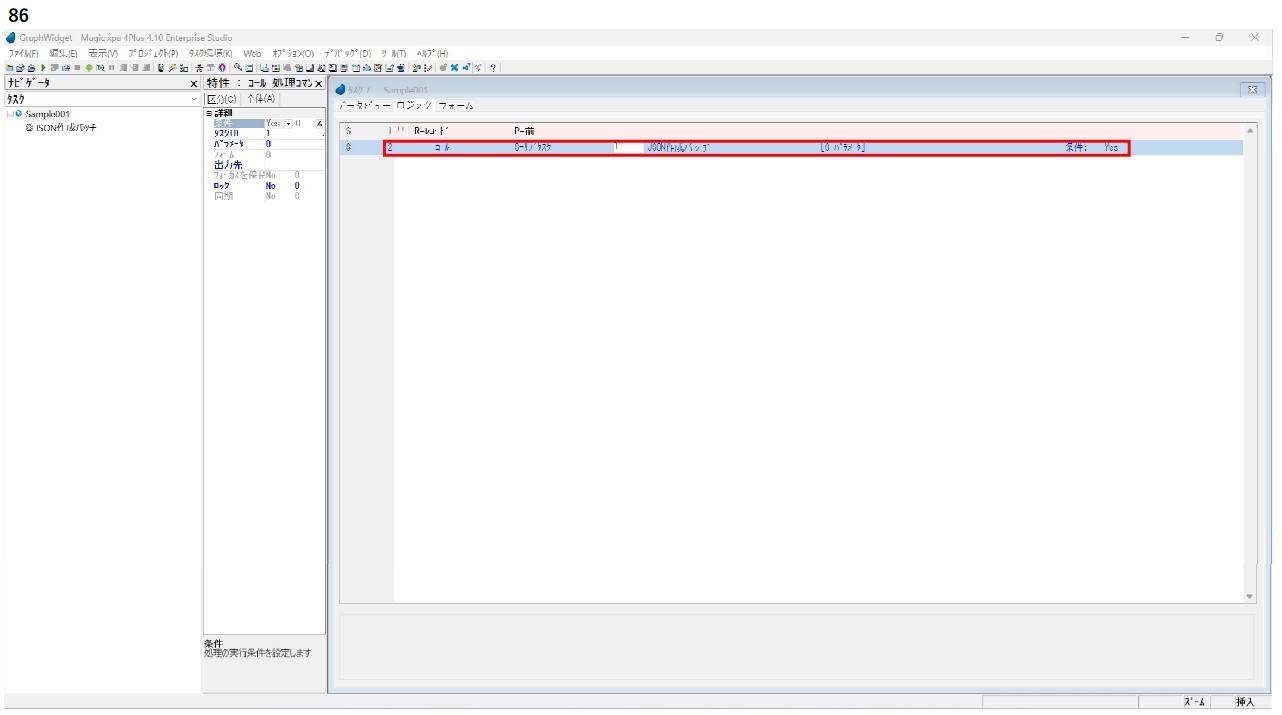Click the expression button beside the 条件 value
This screenshot has width=1282, height=715.
[319, 124]
